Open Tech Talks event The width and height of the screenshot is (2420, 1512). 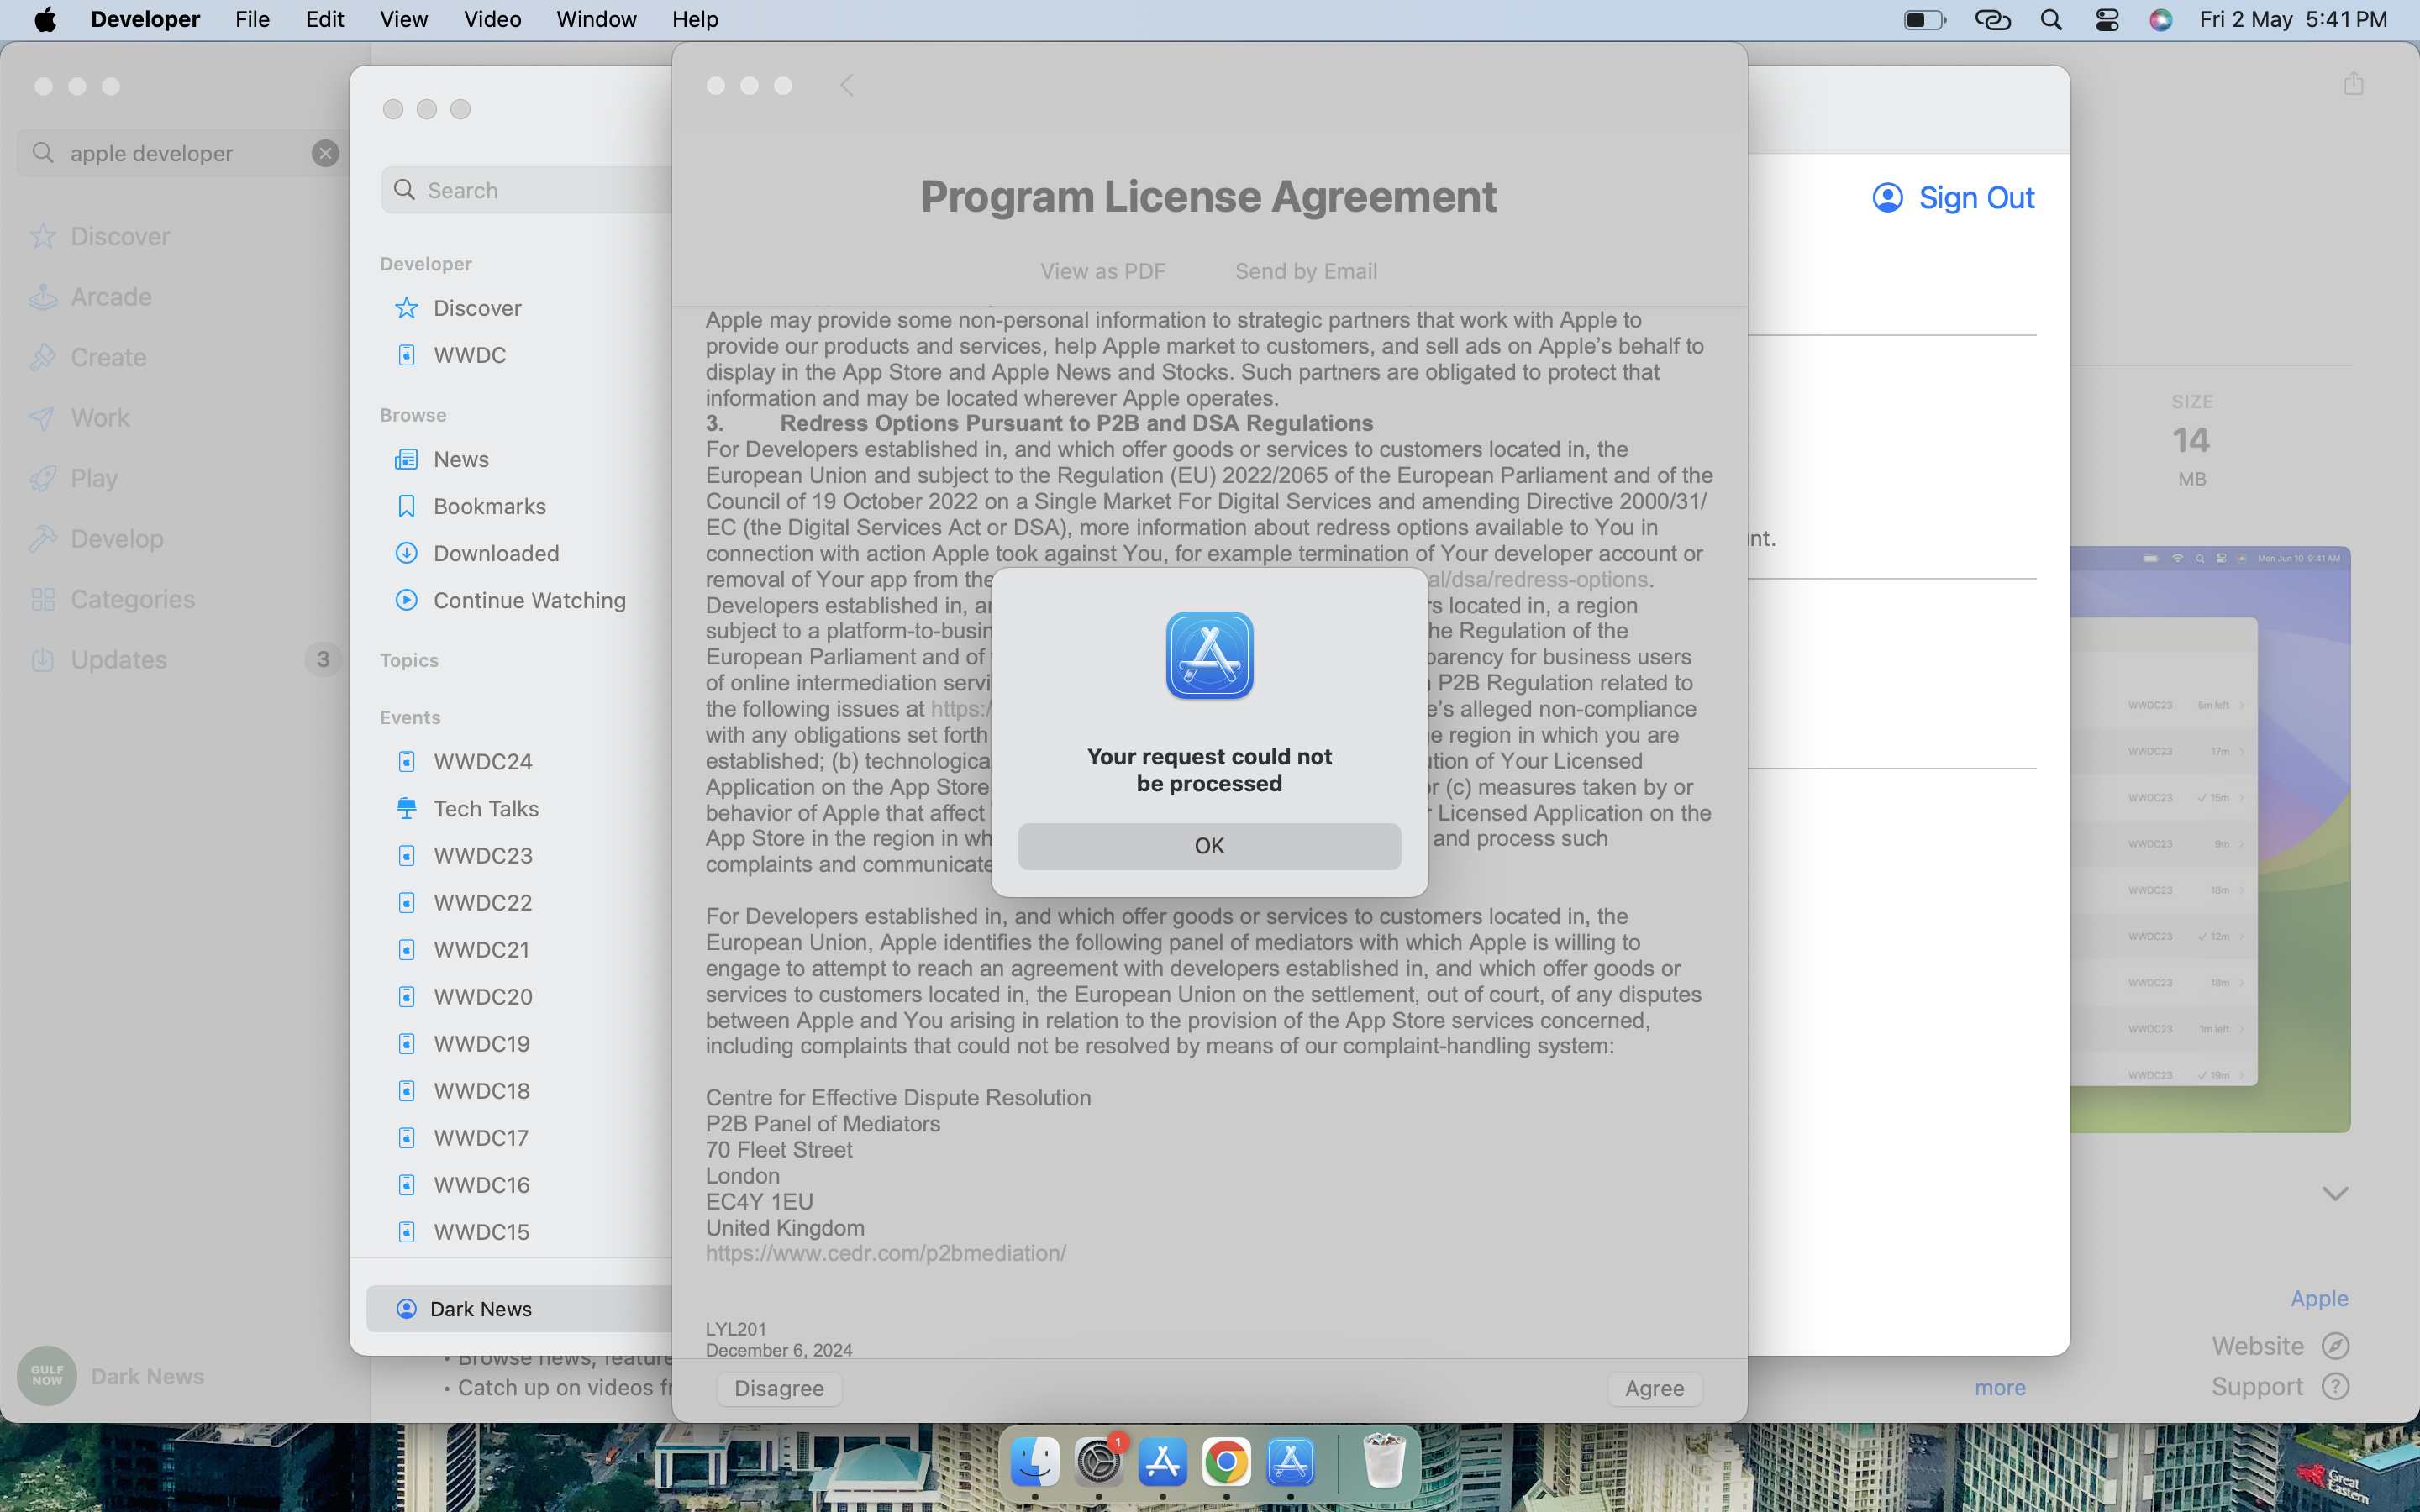point(486,808)
